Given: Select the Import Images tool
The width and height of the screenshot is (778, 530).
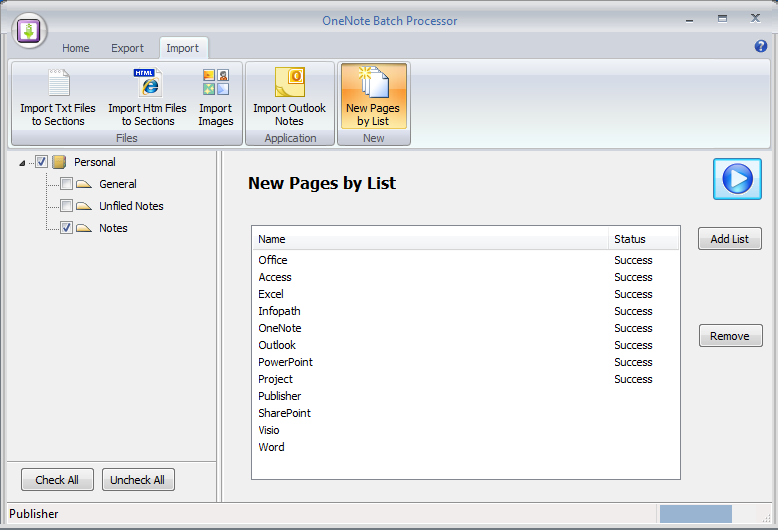Looking at the screenshot, I should coord(216,97).
